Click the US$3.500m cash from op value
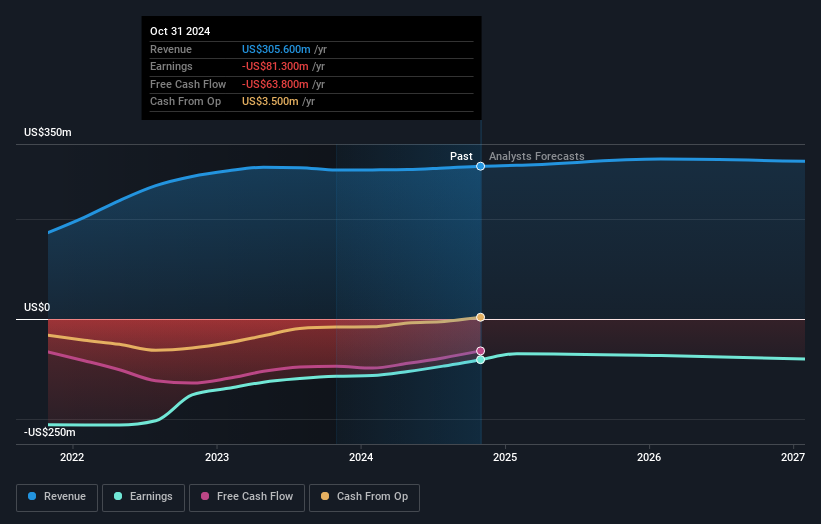The image size is (821, 524). (x=270, y=102)
